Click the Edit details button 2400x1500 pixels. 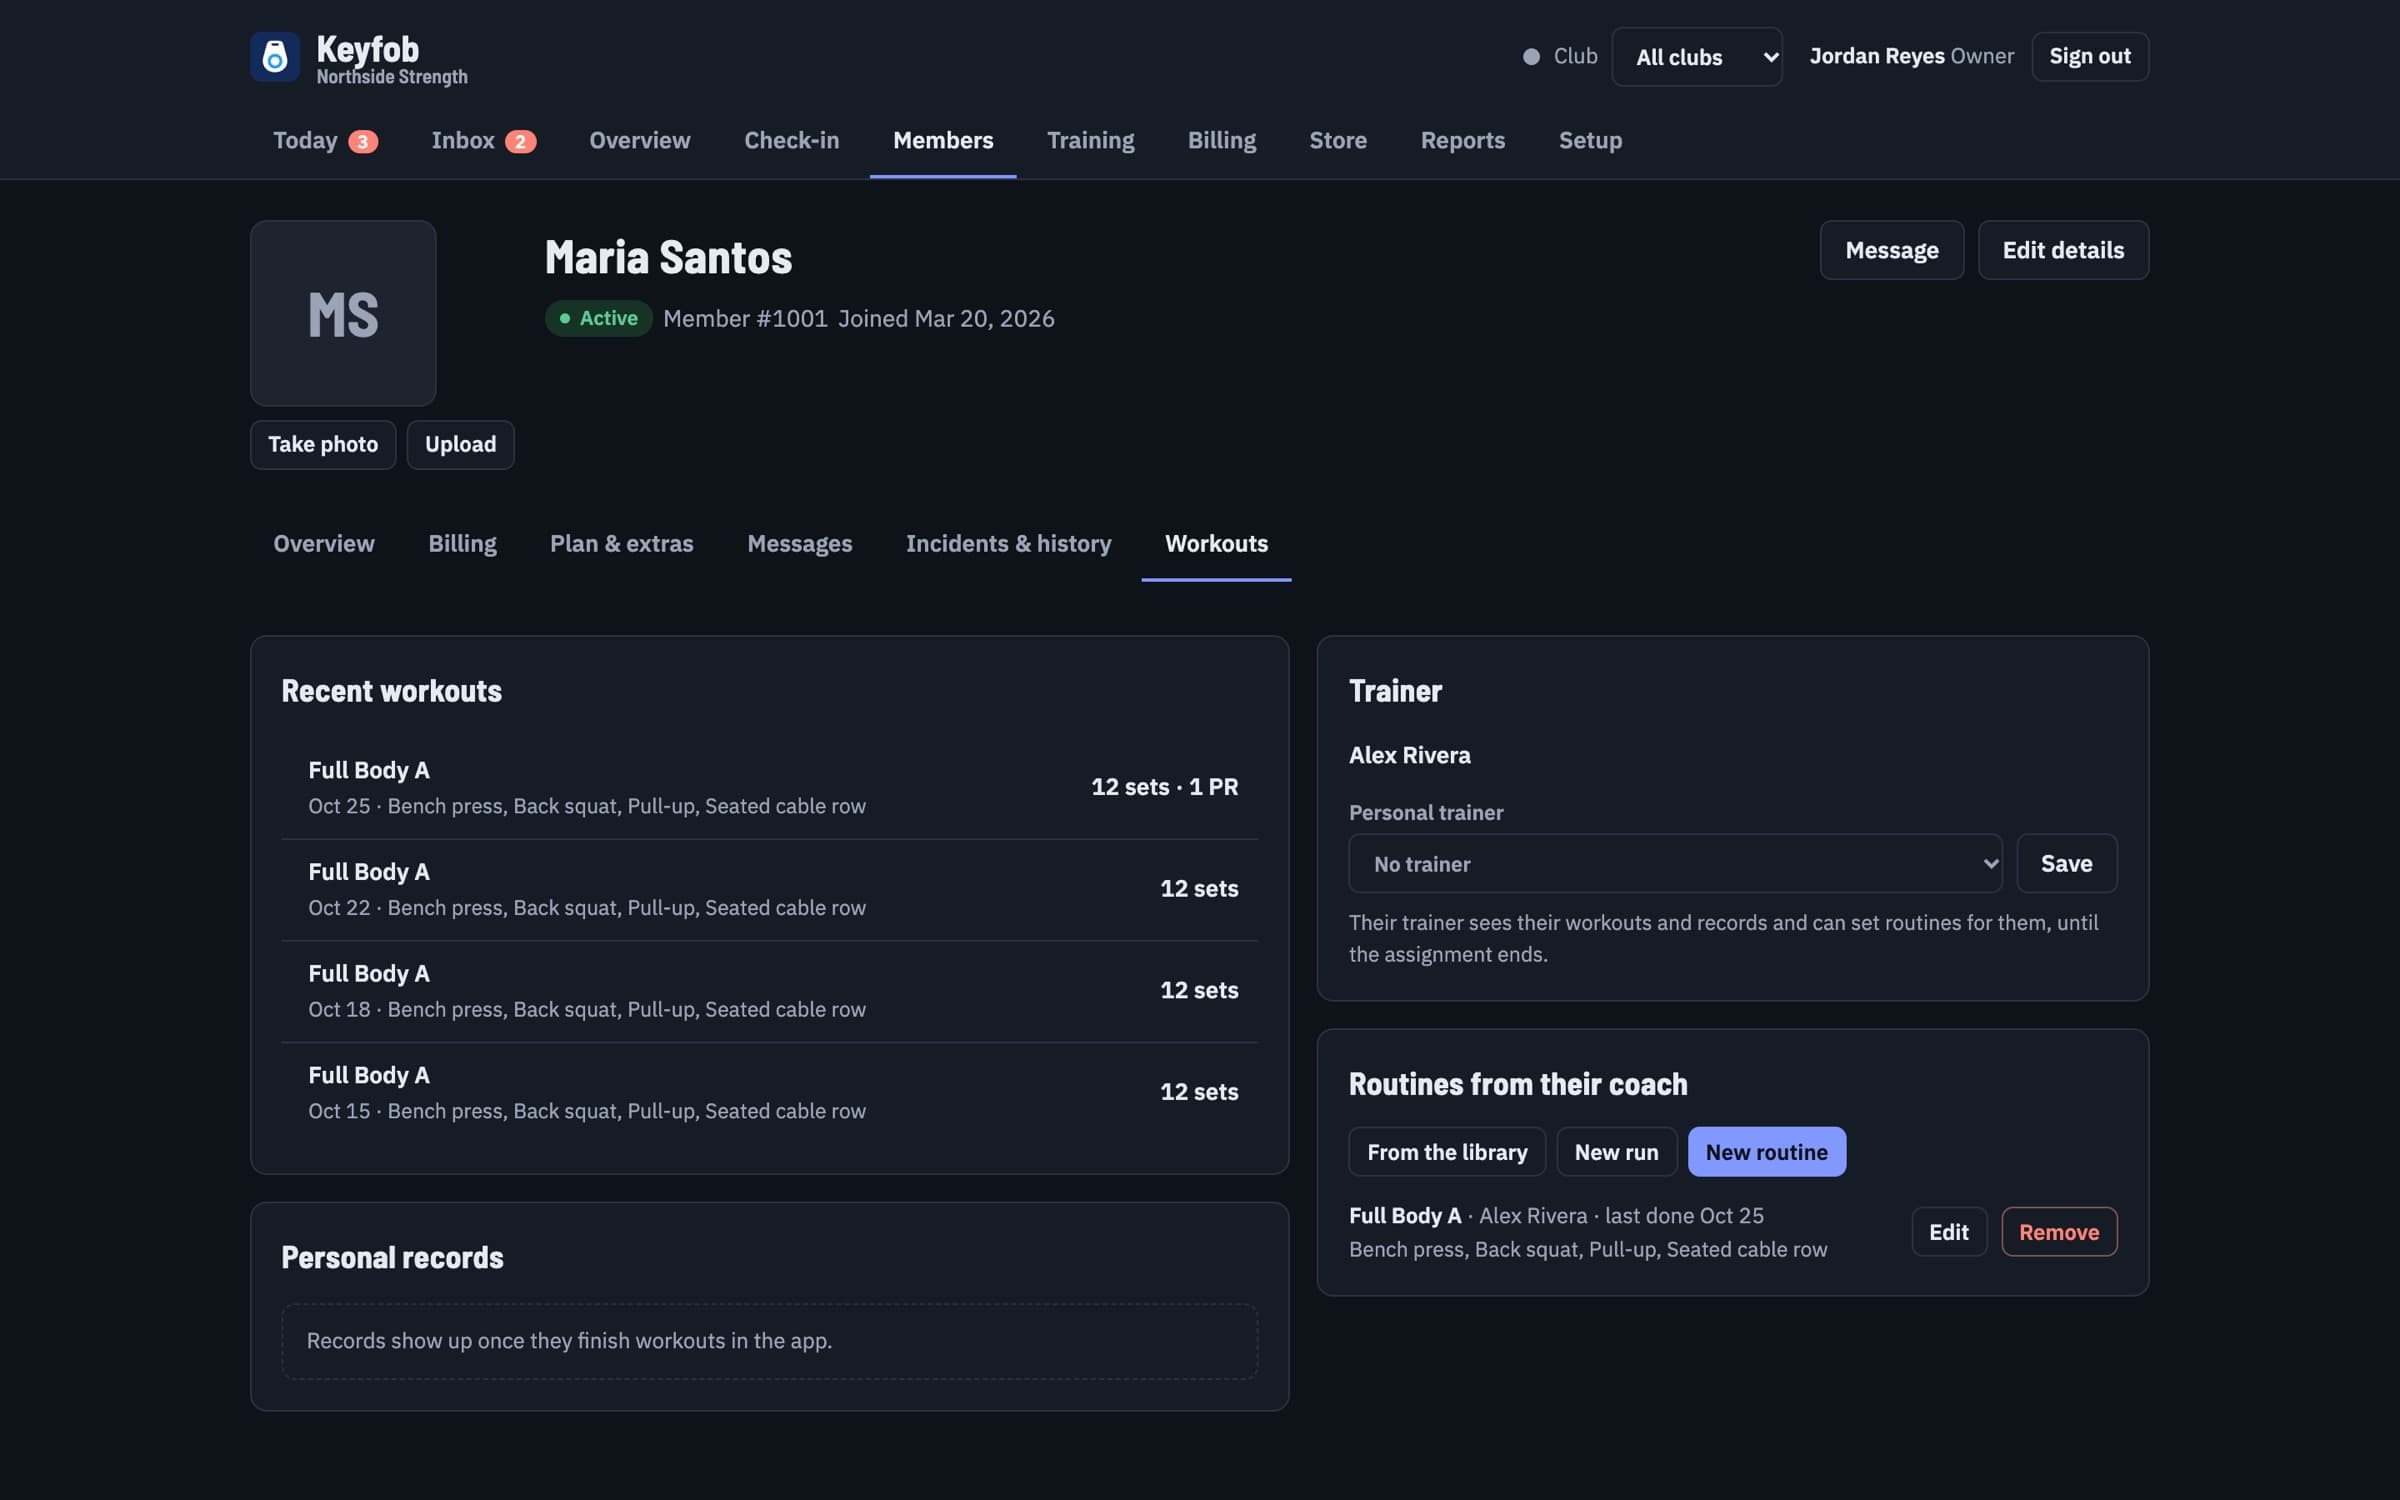(2062, 250)
